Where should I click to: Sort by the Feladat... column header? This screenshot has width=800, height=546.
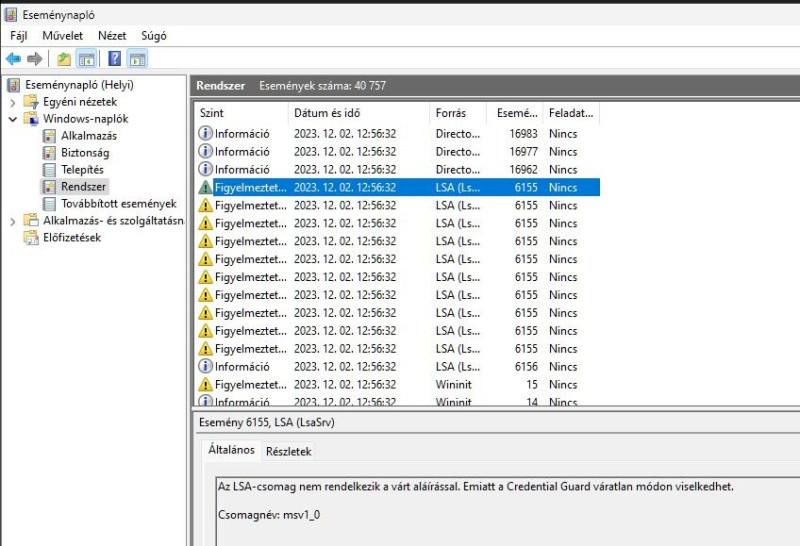(x=571, y=113)
